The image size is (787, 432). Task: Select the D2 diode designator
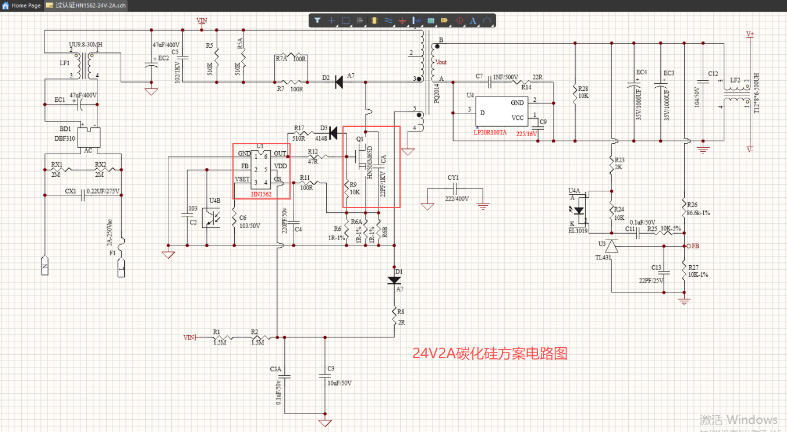point(326,78)
